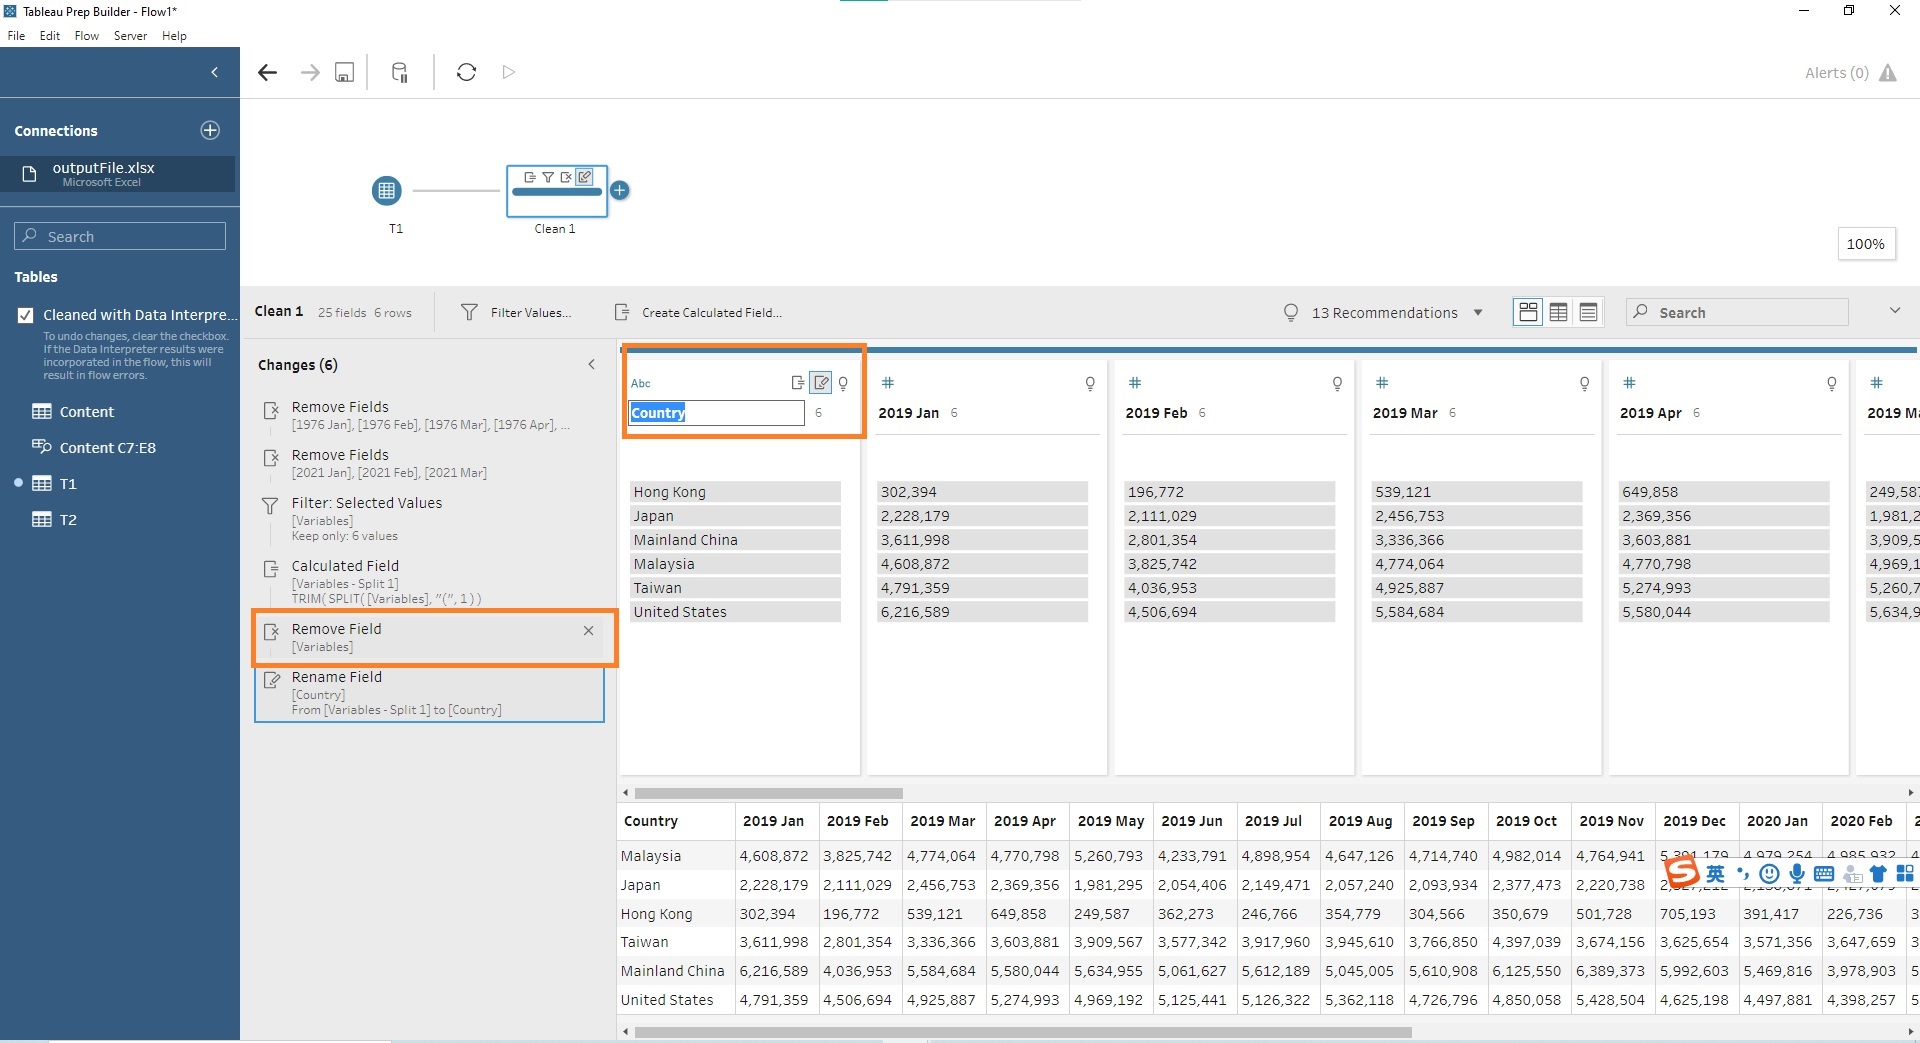Viewport: 1920px width, 1043px height.
Task: Add step after Clean 1 plus
Action: pos(620,190)
